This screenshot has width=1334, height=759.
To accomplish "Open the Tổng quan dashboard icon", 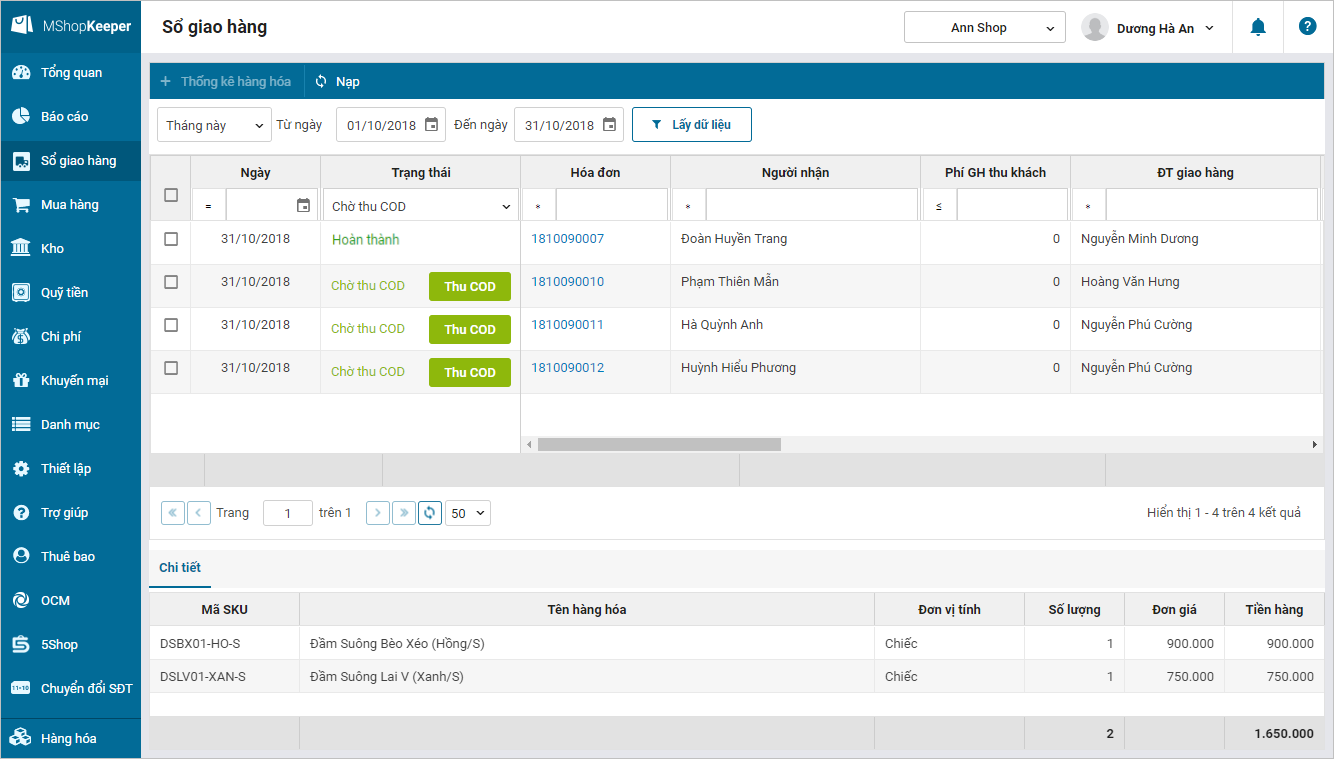I will coord(21,73).
